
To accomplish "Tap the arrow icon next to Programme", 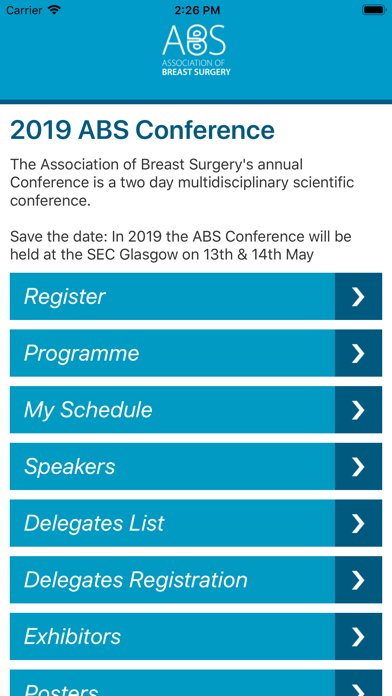I will tap(358, 353).
